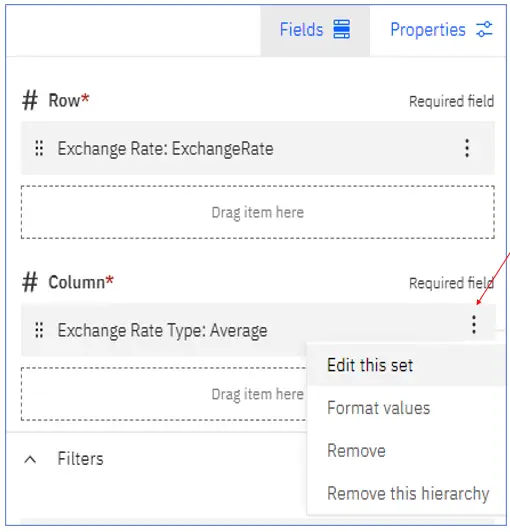Click the Filters section header label
The image size is (510, 532).
click(80, 459)
